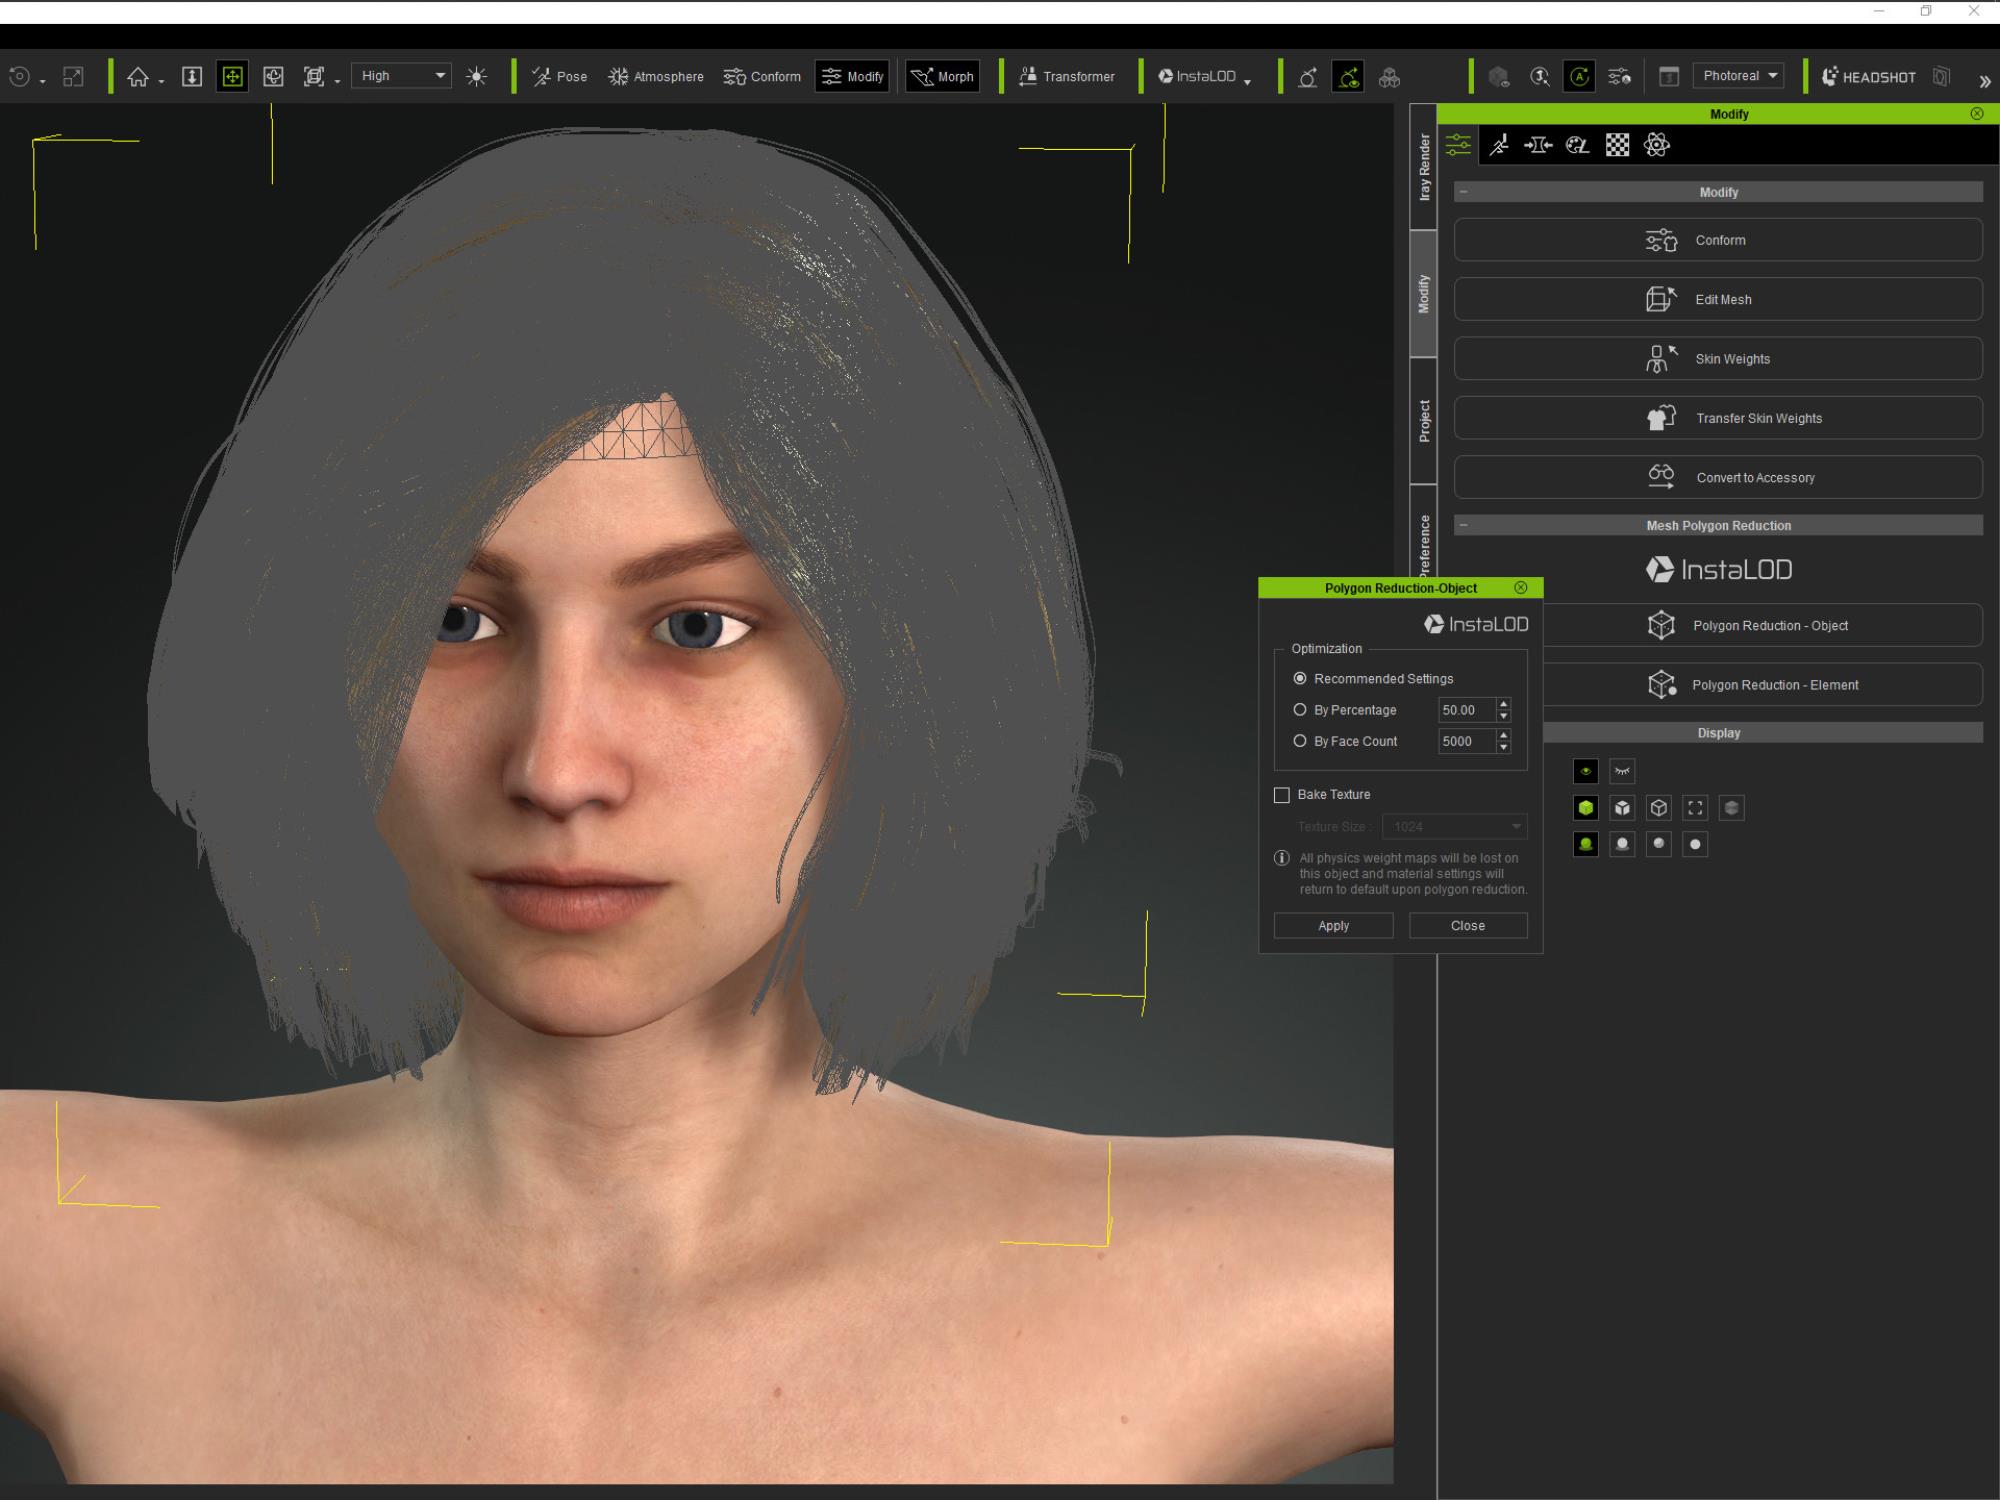Switch to the Modify side tab

[1424, 294]
